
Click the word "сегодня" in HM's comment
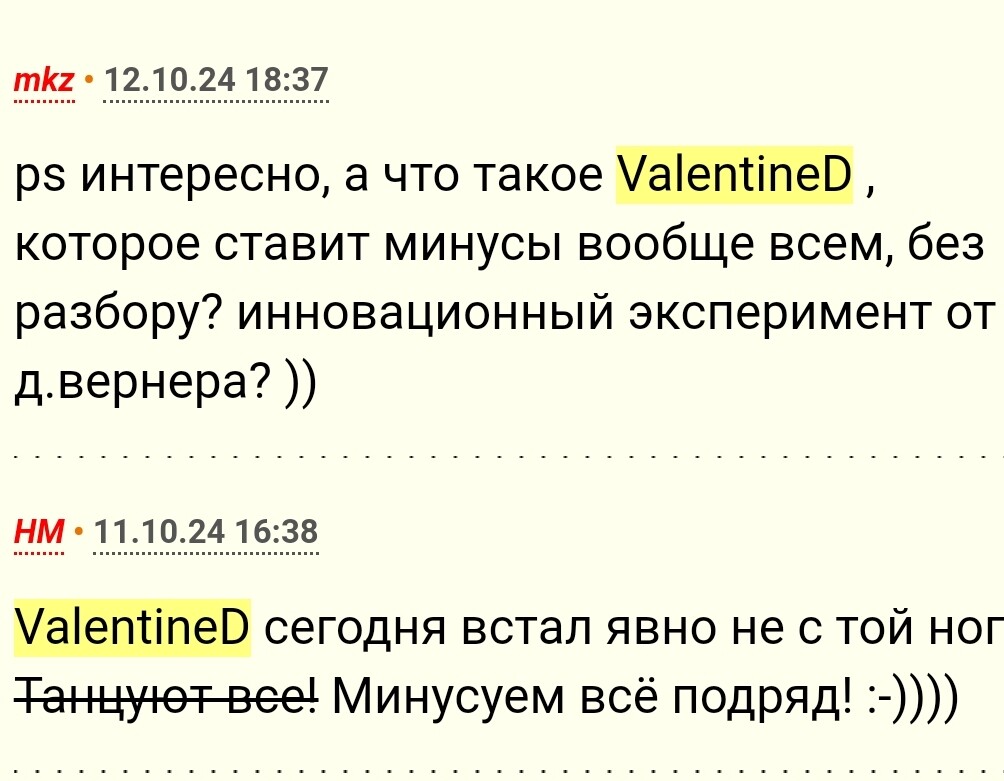coord(355,629)
